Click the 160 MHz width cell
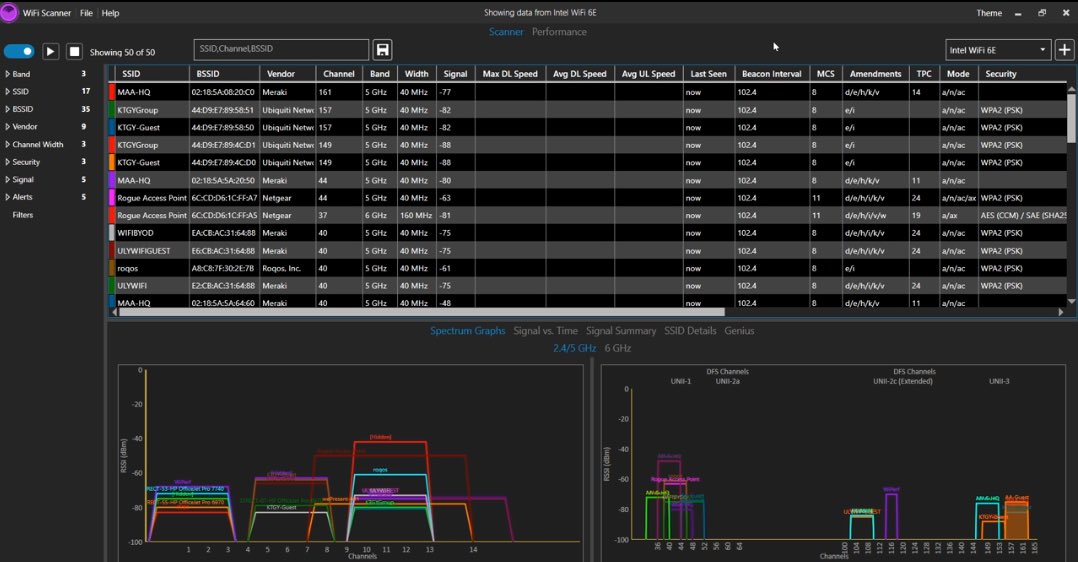The width and height of the screenshot is (1078, 562). 416,215
